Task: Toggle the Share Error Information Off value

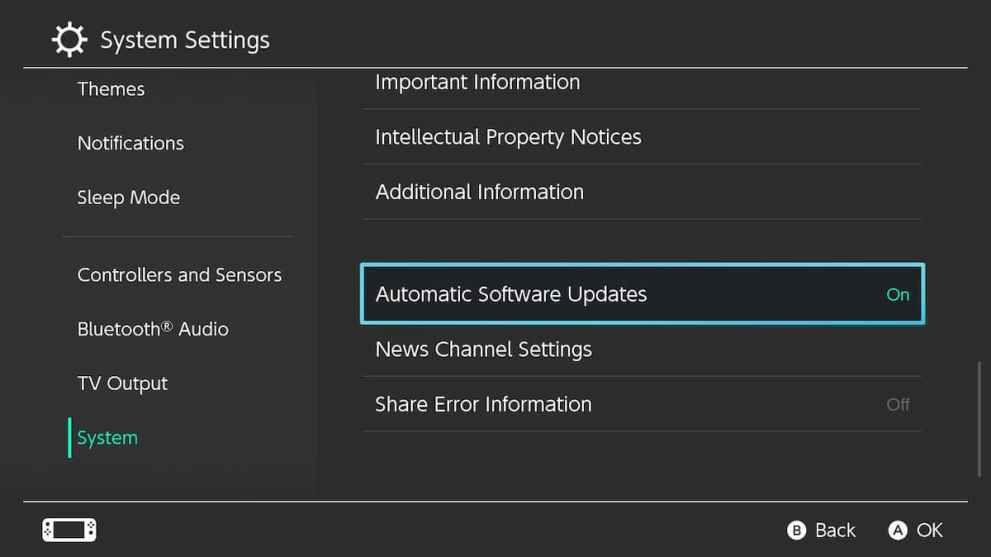Action: tap(897, 405)
